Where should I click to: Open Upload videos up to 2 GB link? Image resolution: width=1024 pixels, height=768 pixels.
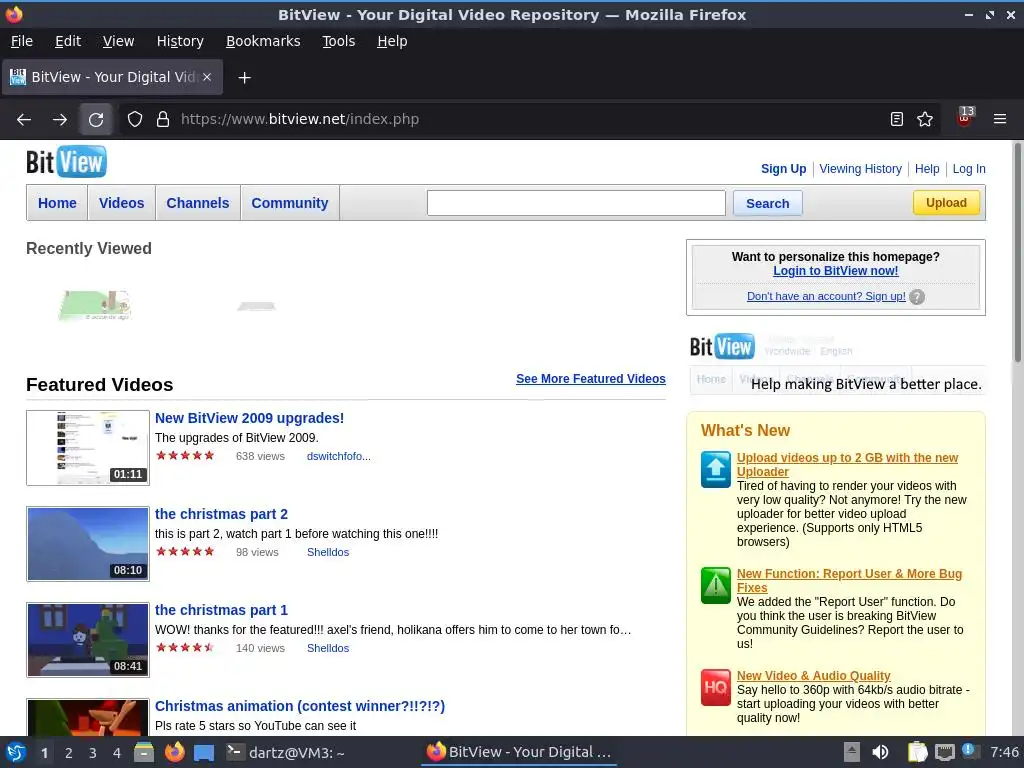847,464
